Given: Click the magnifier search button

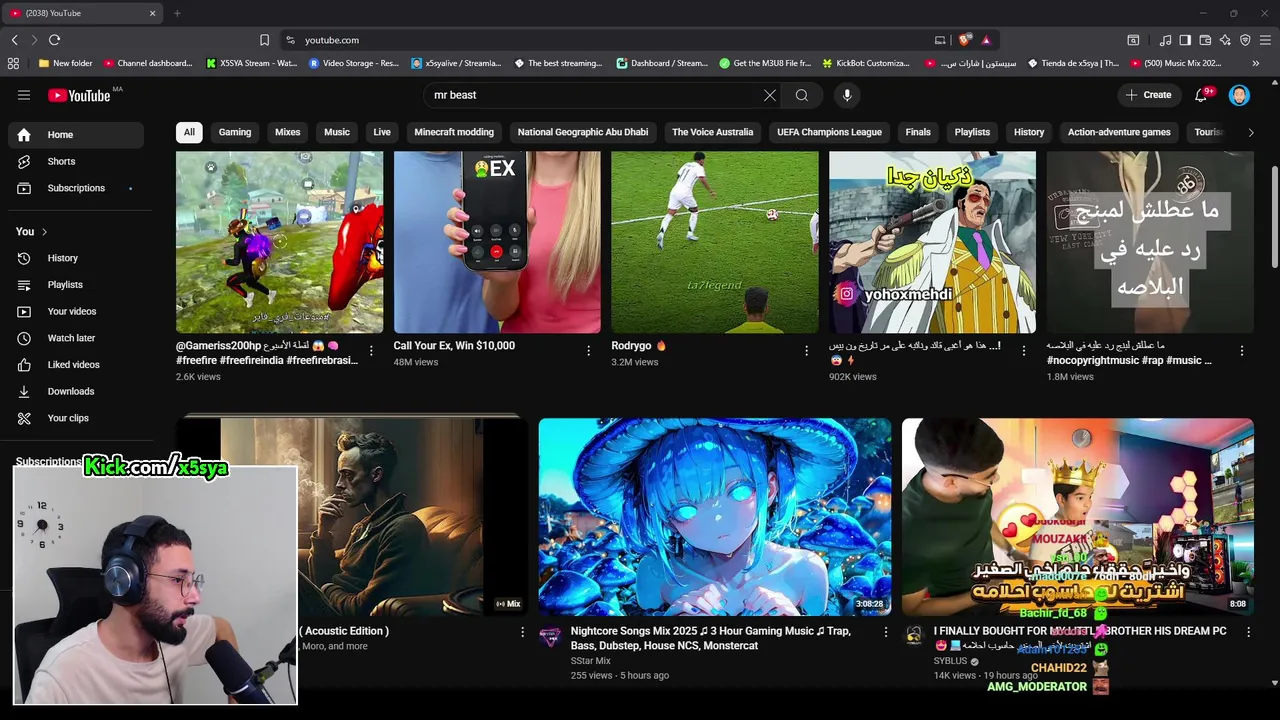Looking at the screenshot, I should click(802, 95).
